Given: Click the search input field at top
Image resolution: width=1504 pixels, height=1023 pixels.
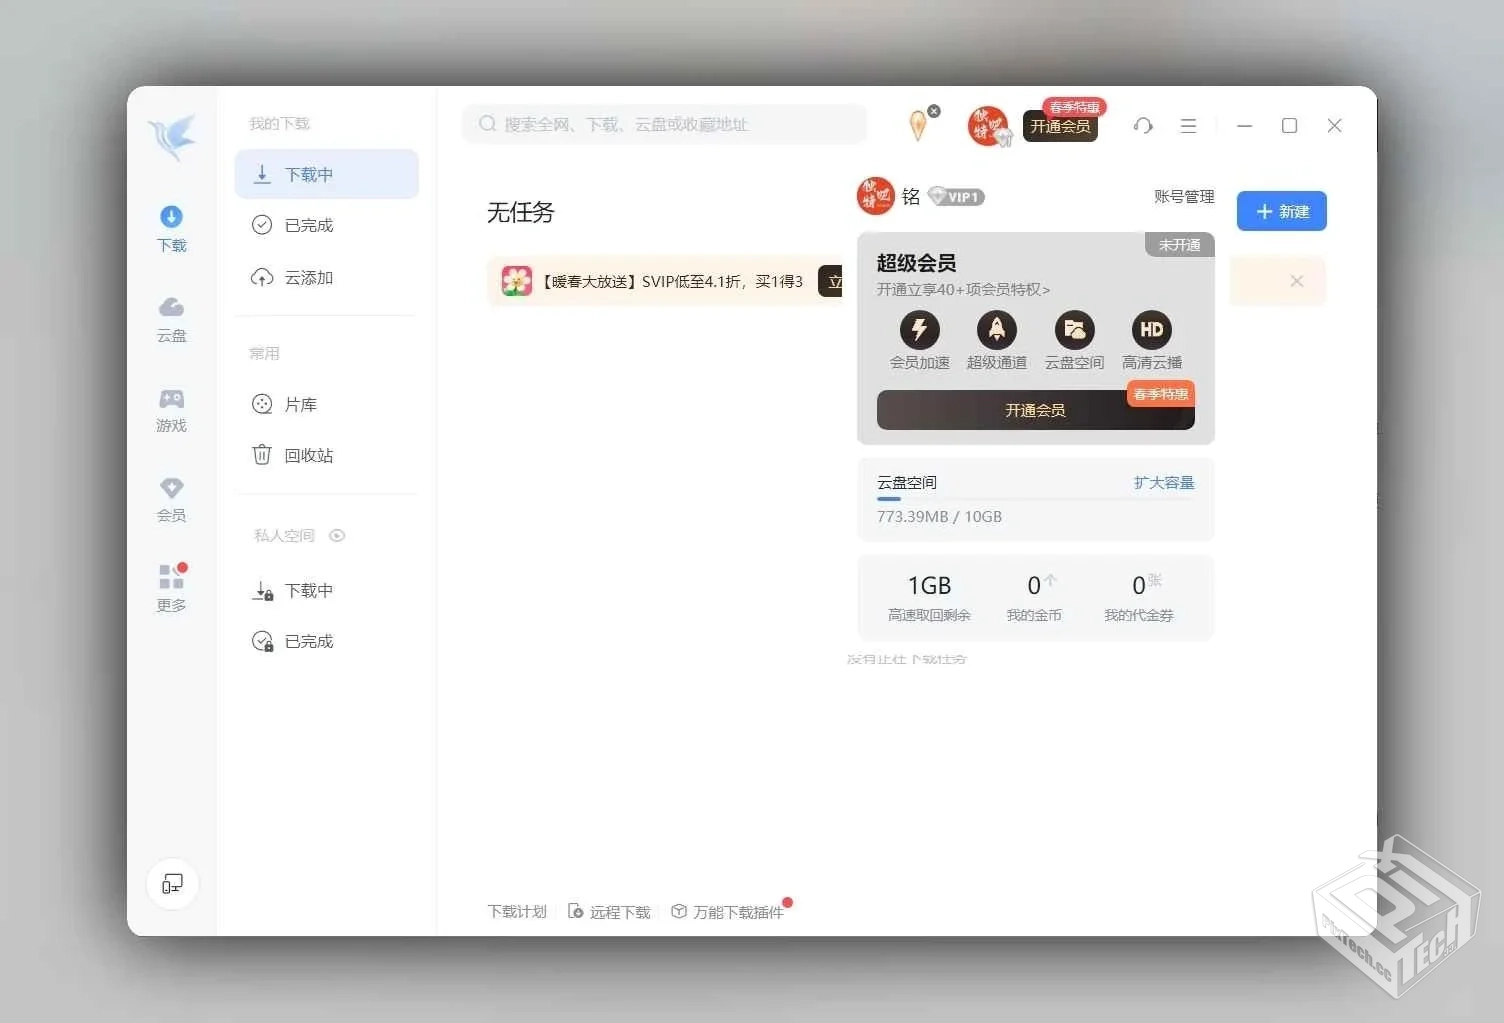Looking at the screenshot, I should tap(663, 123).
